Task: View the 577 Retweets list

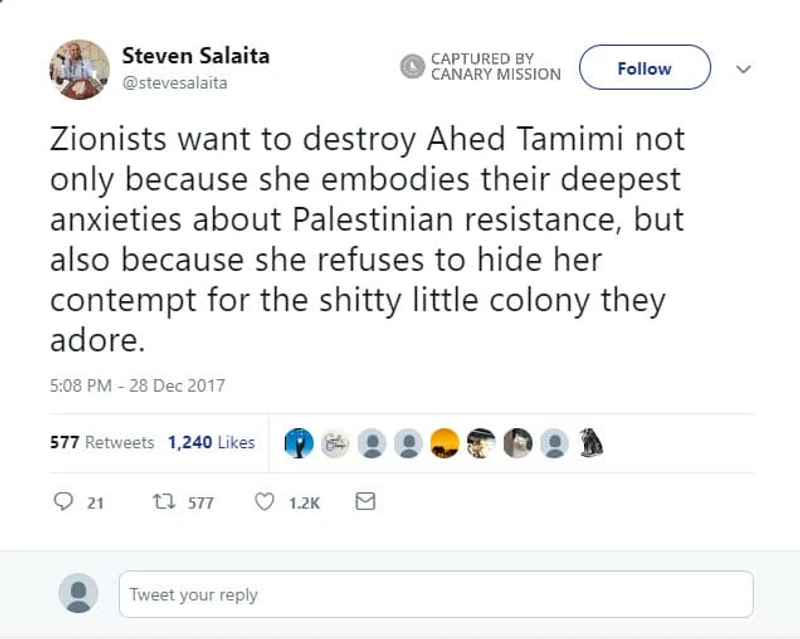Action: click(102, 441)
